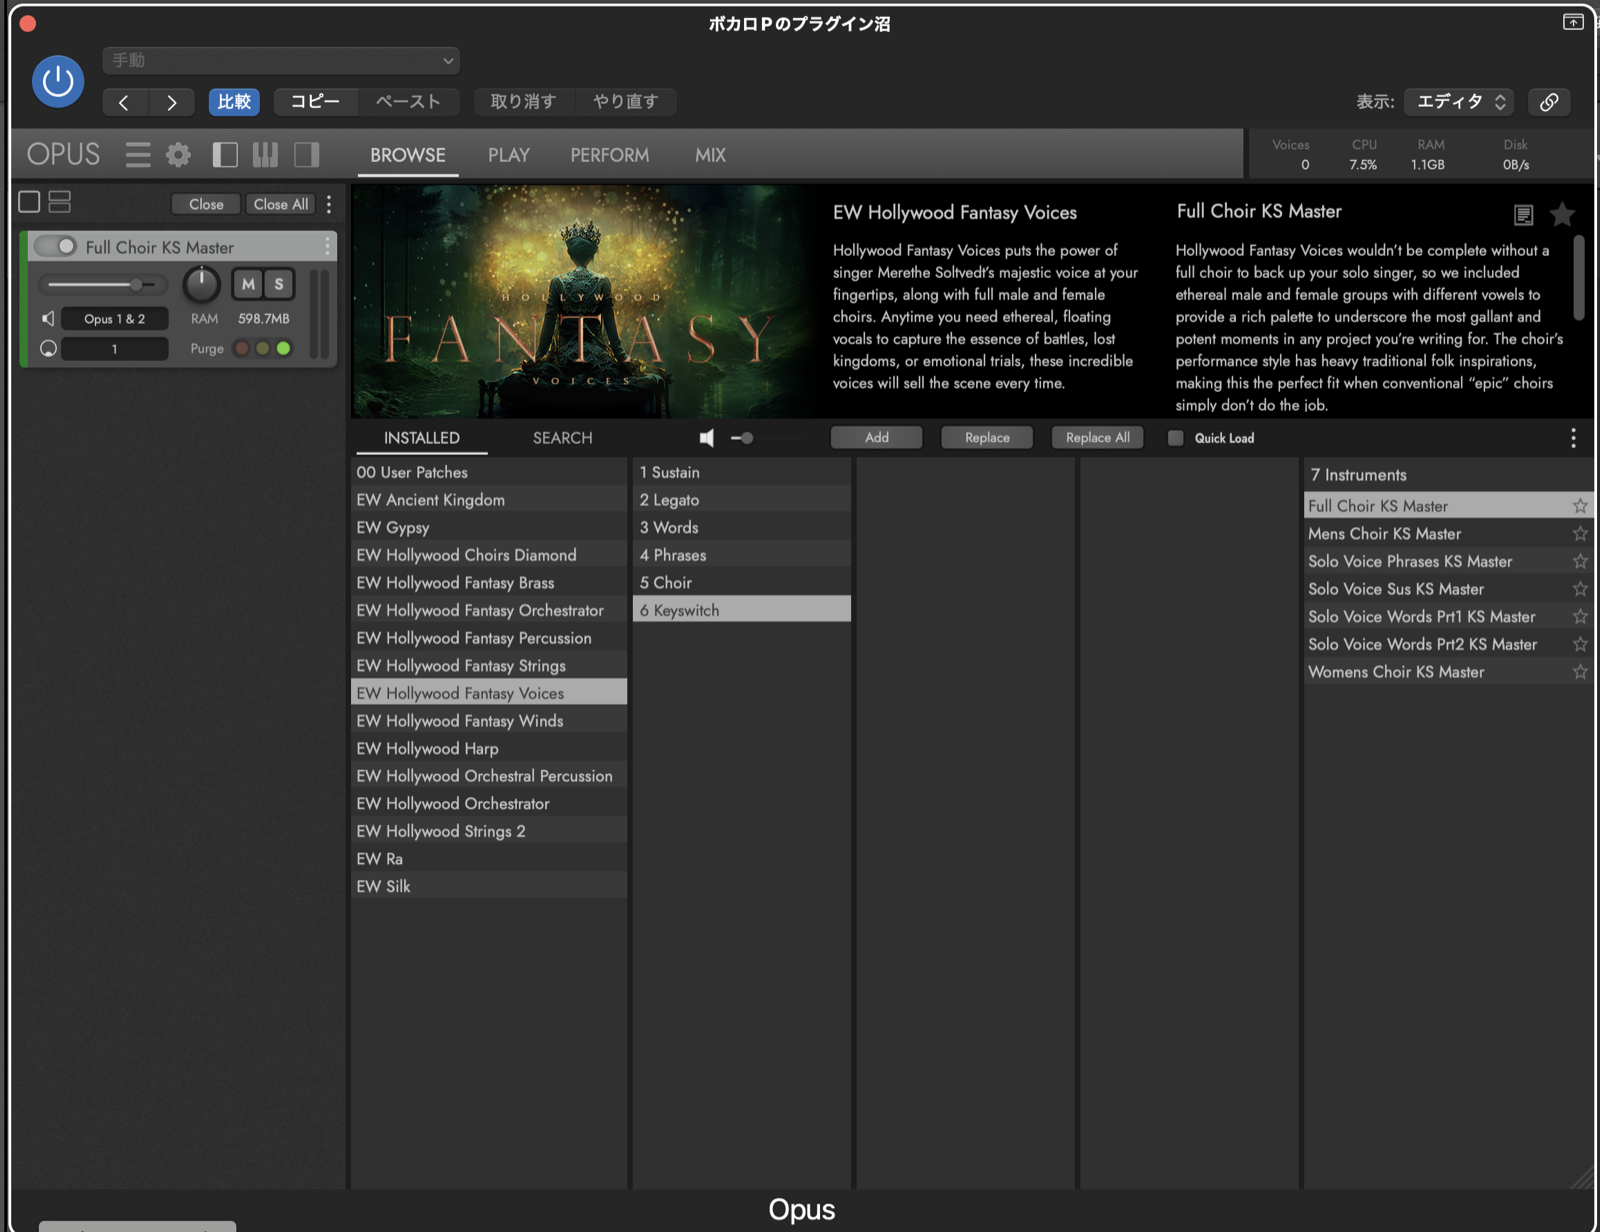Solo the Full Choir KS Master instrument
This screenshot has height=1232, width=1600.
click(x=279, y=284)
